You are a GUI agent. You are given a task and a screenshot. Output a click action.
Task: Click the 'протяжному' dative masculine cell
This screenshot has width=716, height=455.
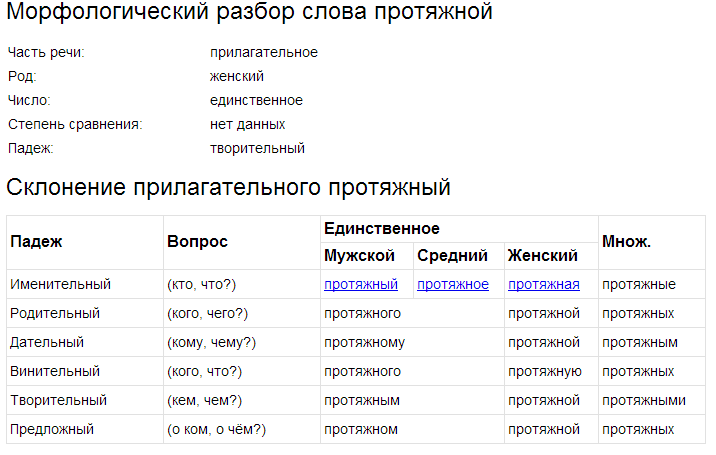365,342
